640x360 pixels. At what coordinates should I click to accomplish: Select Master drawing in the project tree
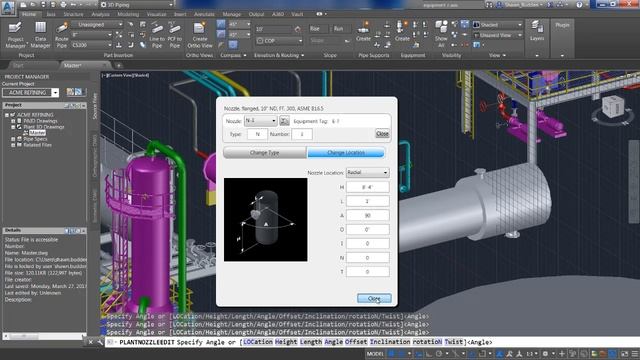click(37, 133)
